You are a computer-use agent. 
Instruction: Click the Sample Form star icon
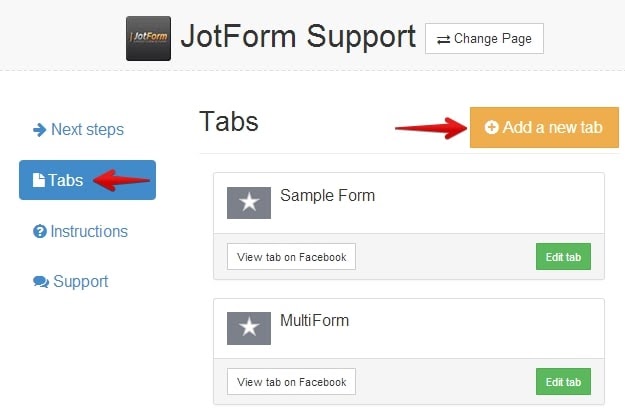tap(249, 203)
